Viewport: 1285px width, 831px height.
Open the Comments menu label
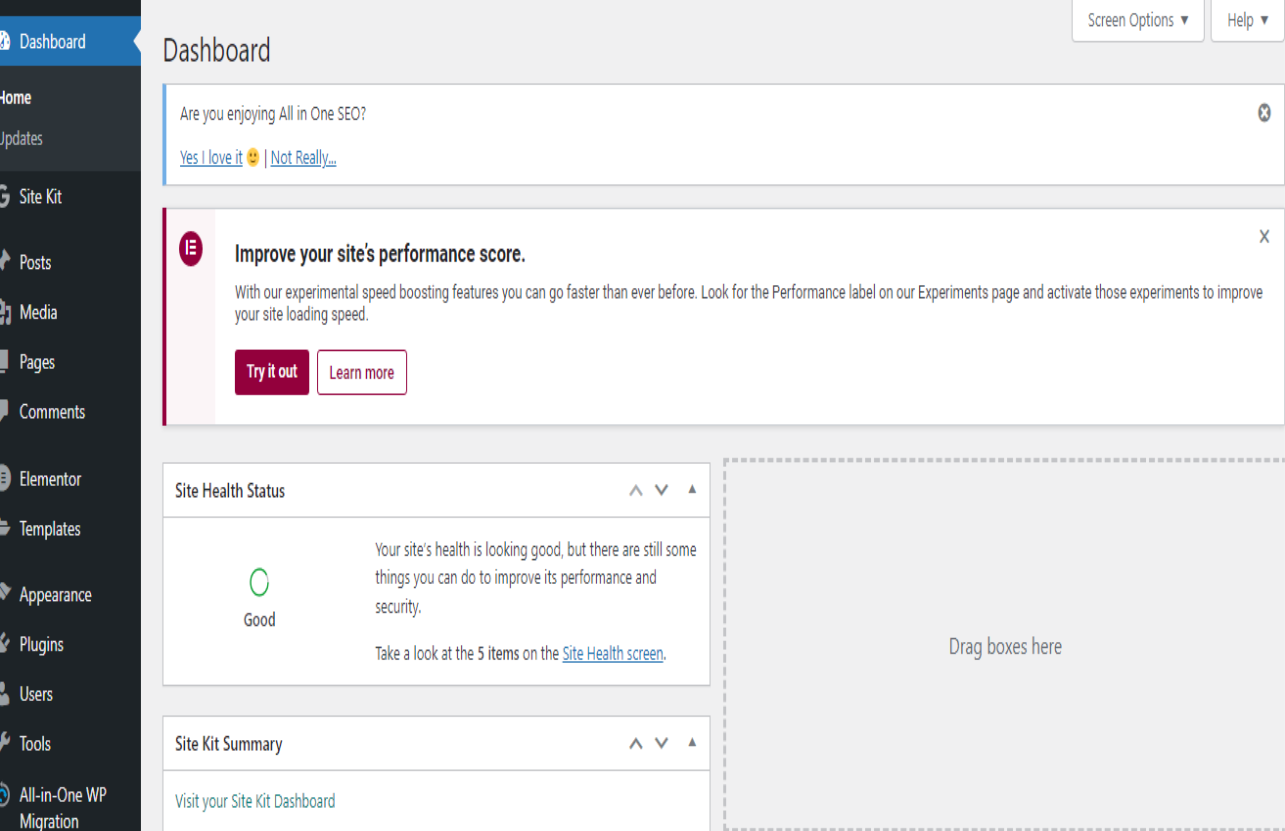click(x=52, y=411)
